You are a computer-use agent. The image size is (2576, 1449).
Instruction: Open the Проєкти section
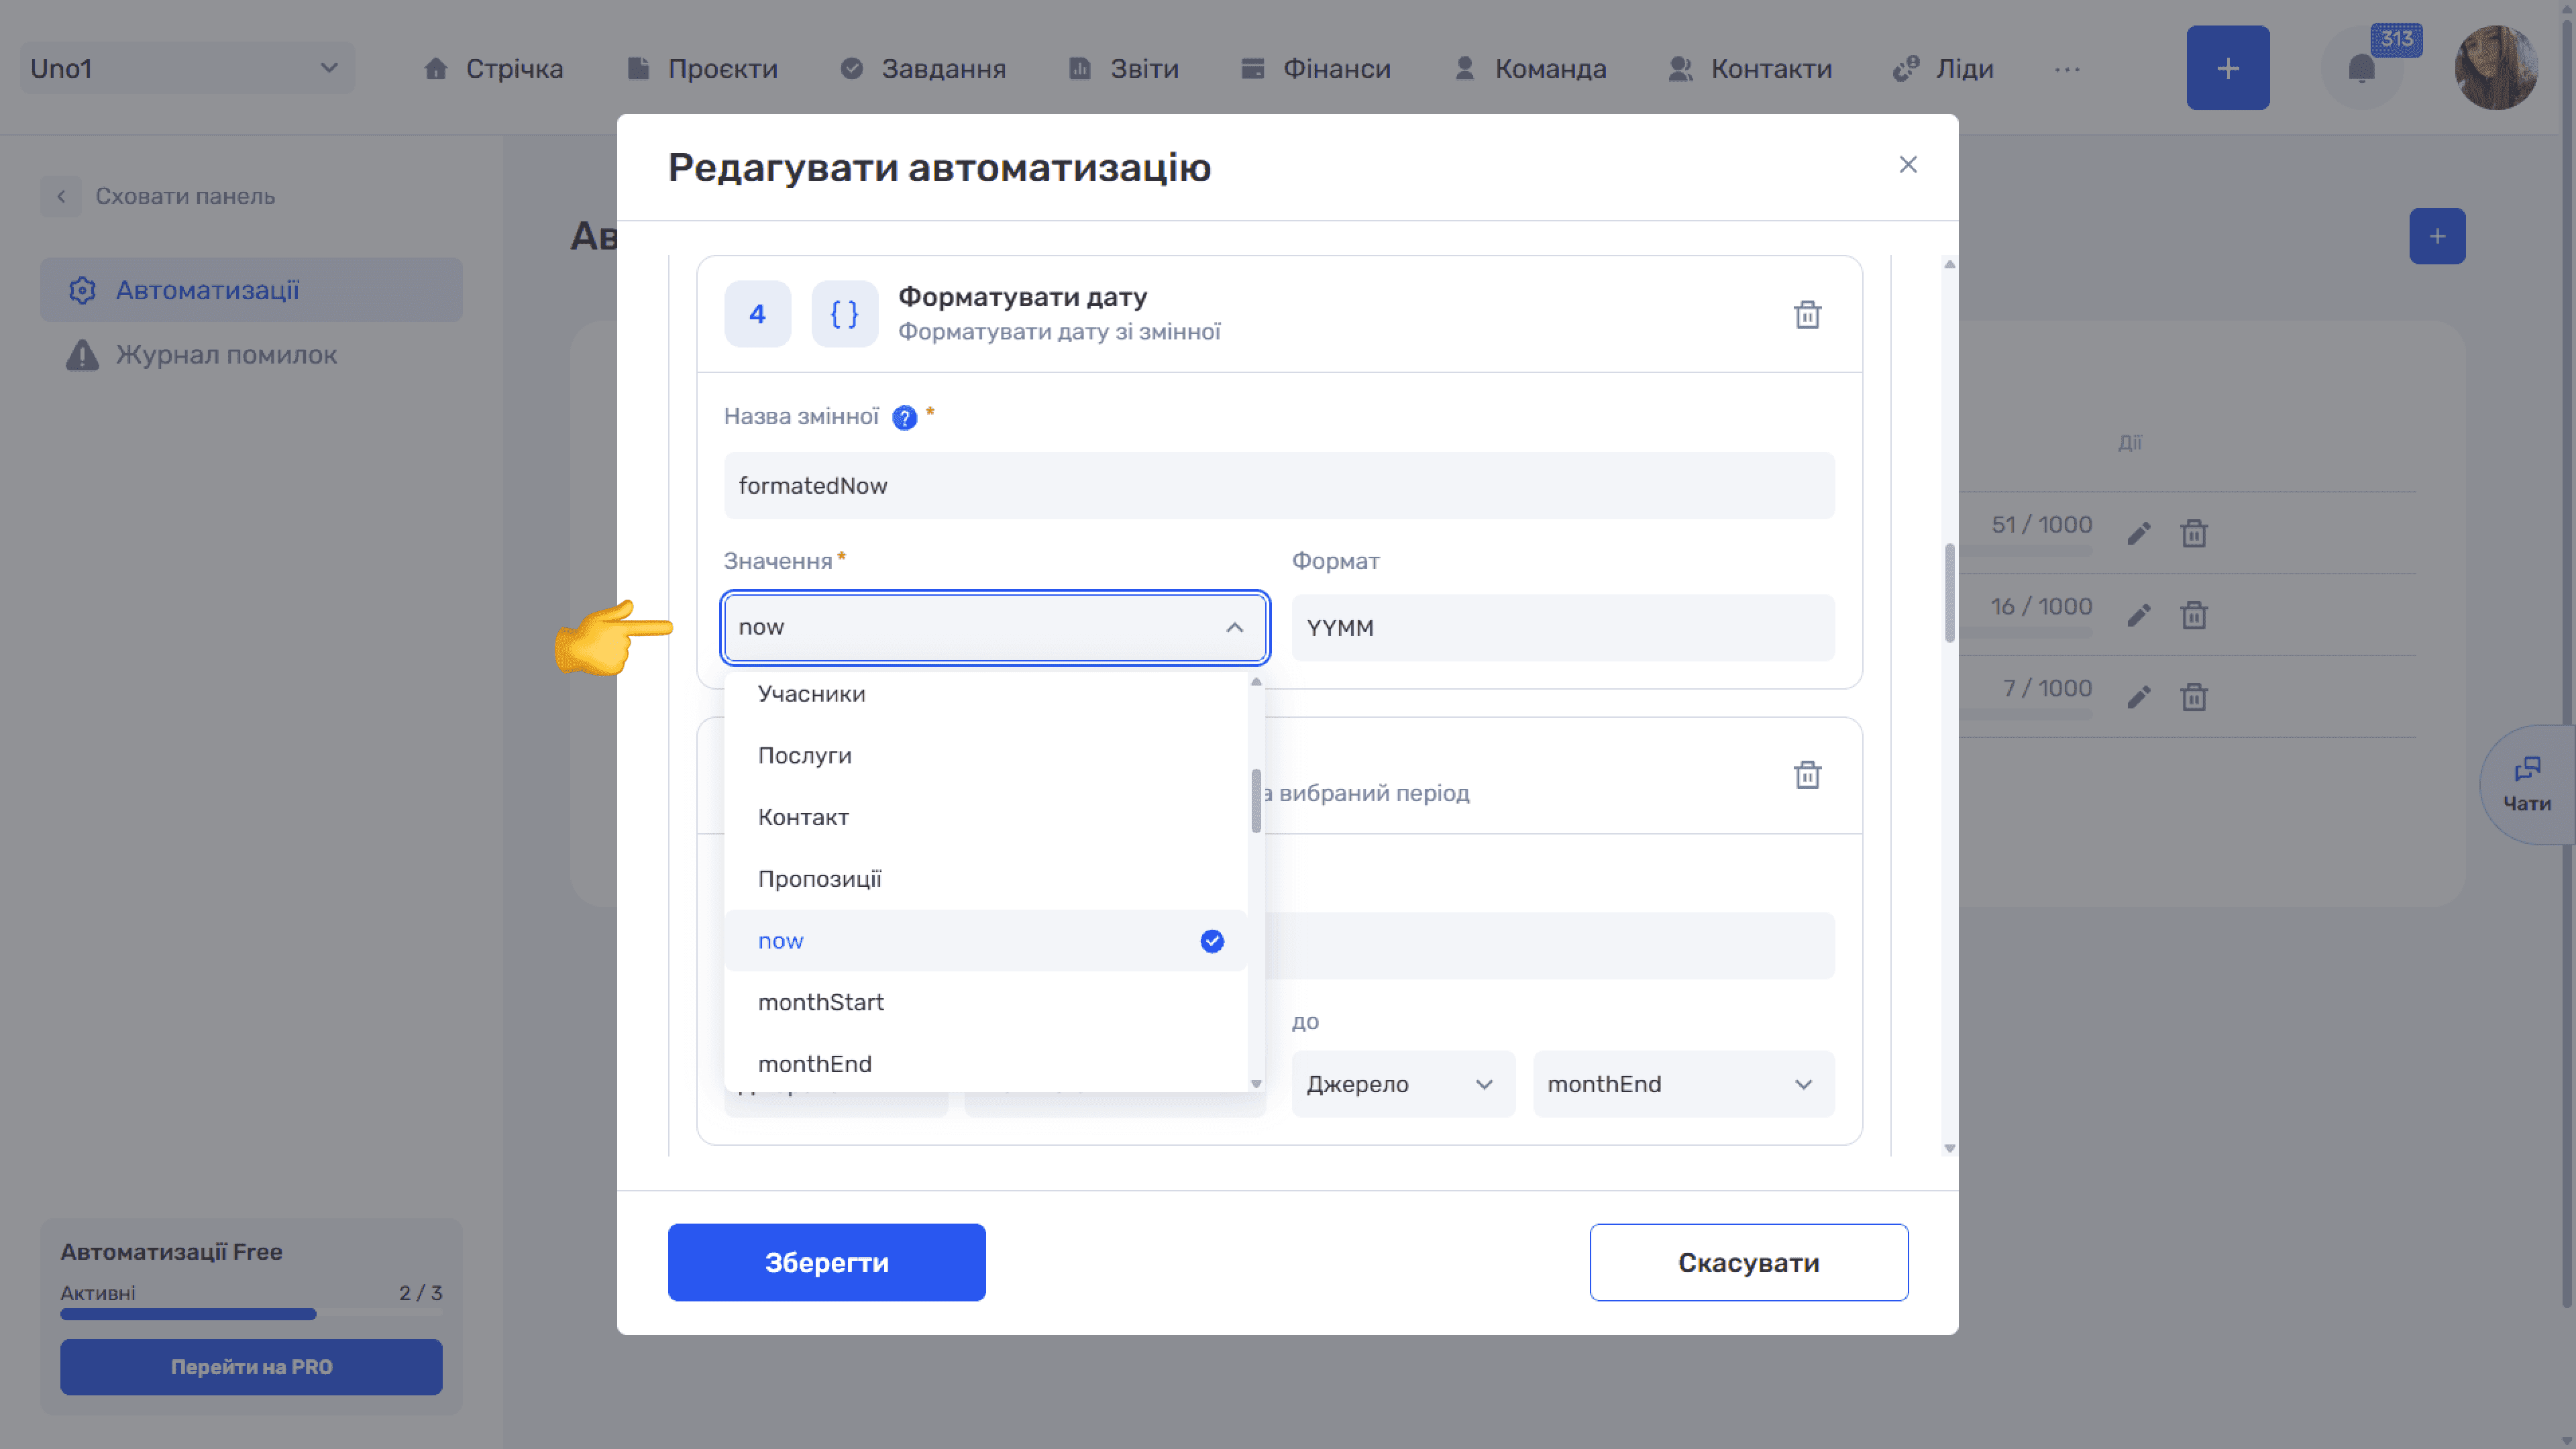point(702,68)
